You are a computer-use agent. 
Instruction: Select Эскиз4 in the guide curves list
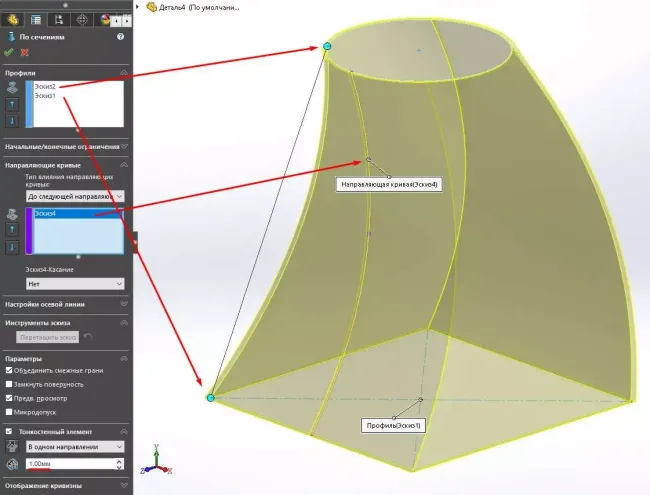(x=78, y=214)
